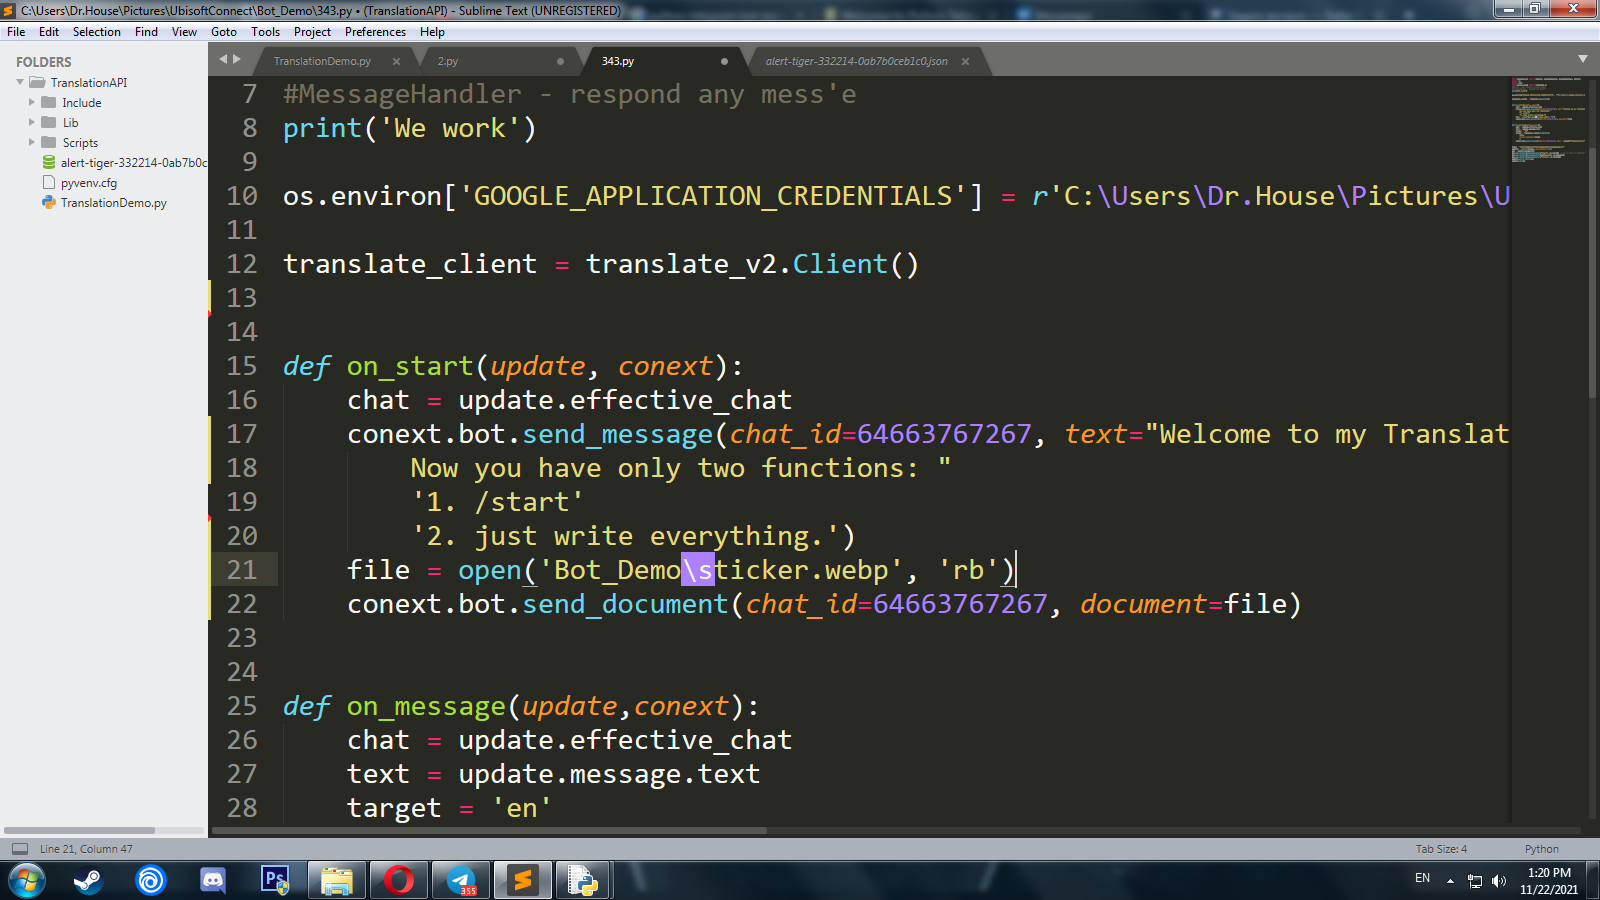1600x900 pixels.
Task: Open the File menu
Action: point(16,32)
